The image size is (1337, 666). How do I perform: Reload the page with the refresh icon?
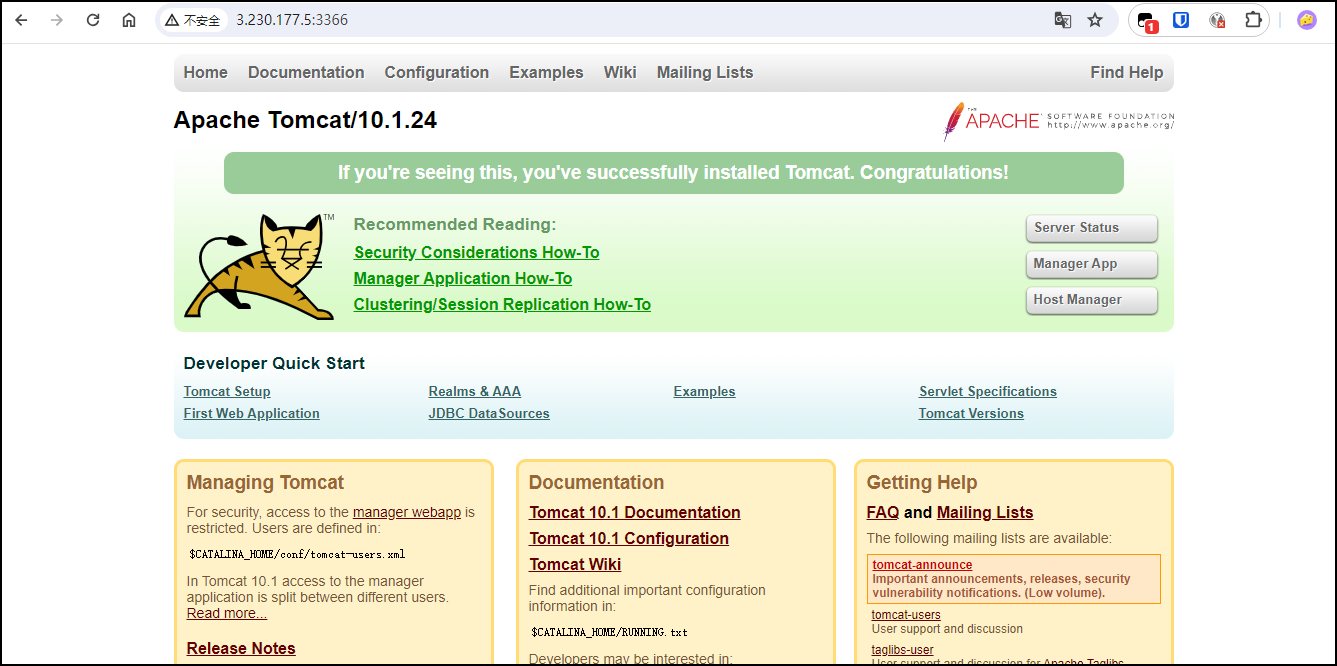point(93,20)
